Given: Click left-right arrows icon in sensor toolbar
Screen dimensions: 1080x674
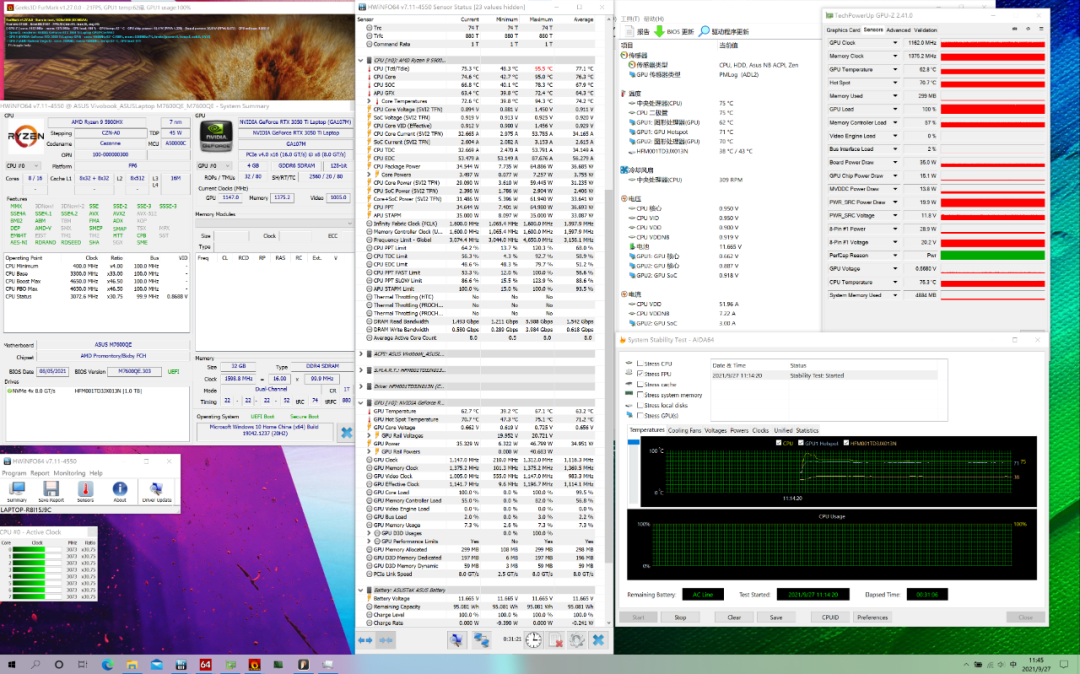Looking at the screenshot, I should point(365,640).
